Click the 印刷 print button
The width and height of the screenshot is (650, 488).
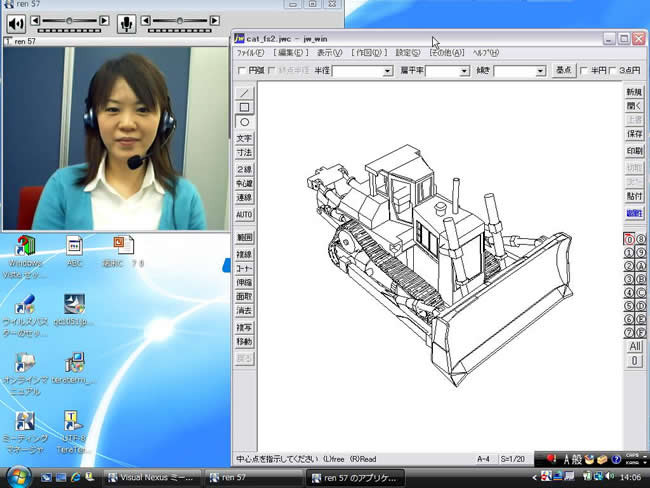(x=634, y=151)
